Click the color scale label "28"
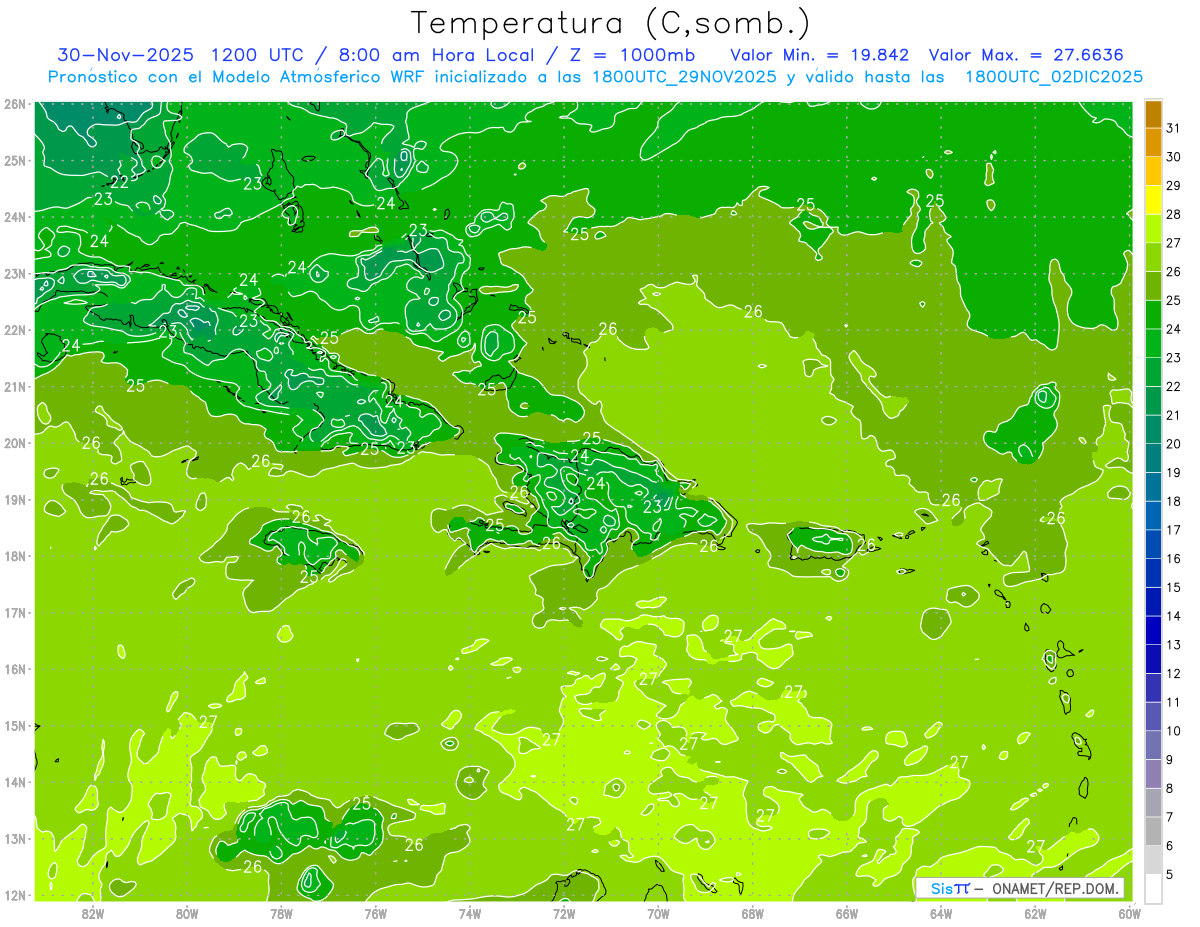 (x=1174, y=214)
